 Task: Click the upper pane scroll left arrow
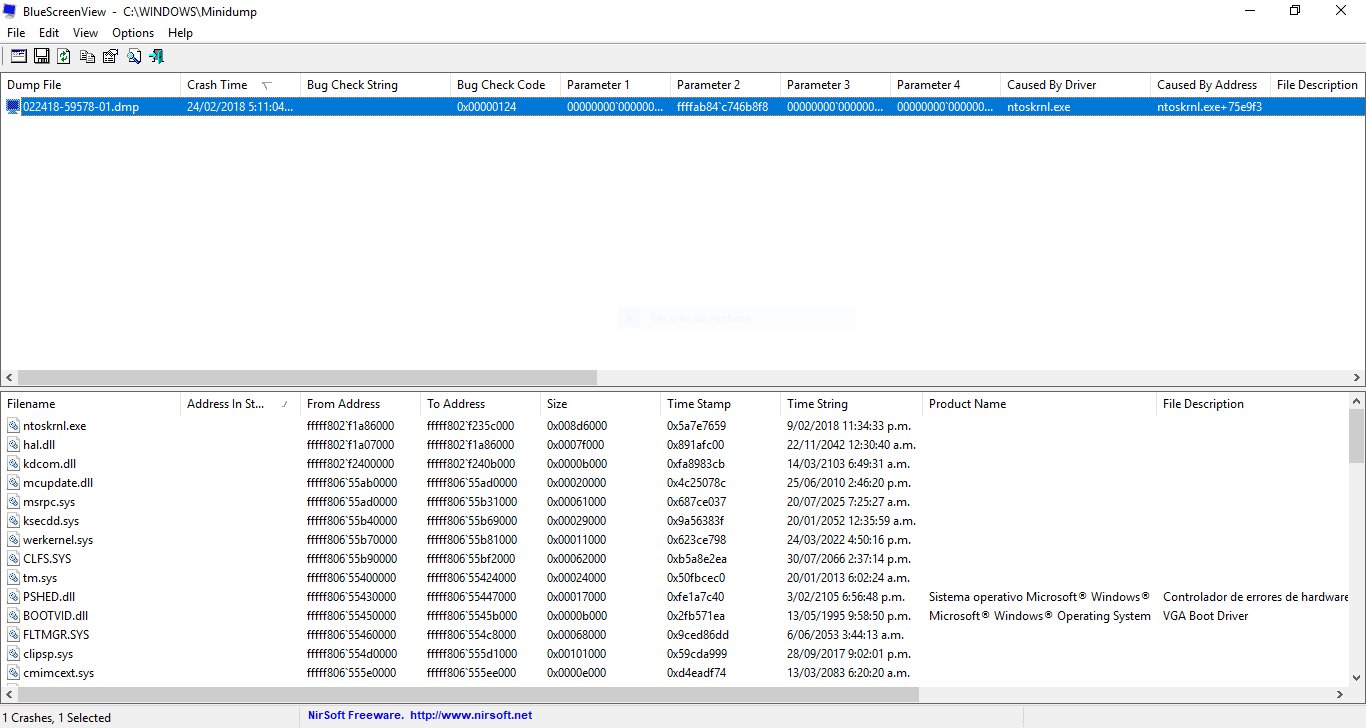tap(9, 378)
